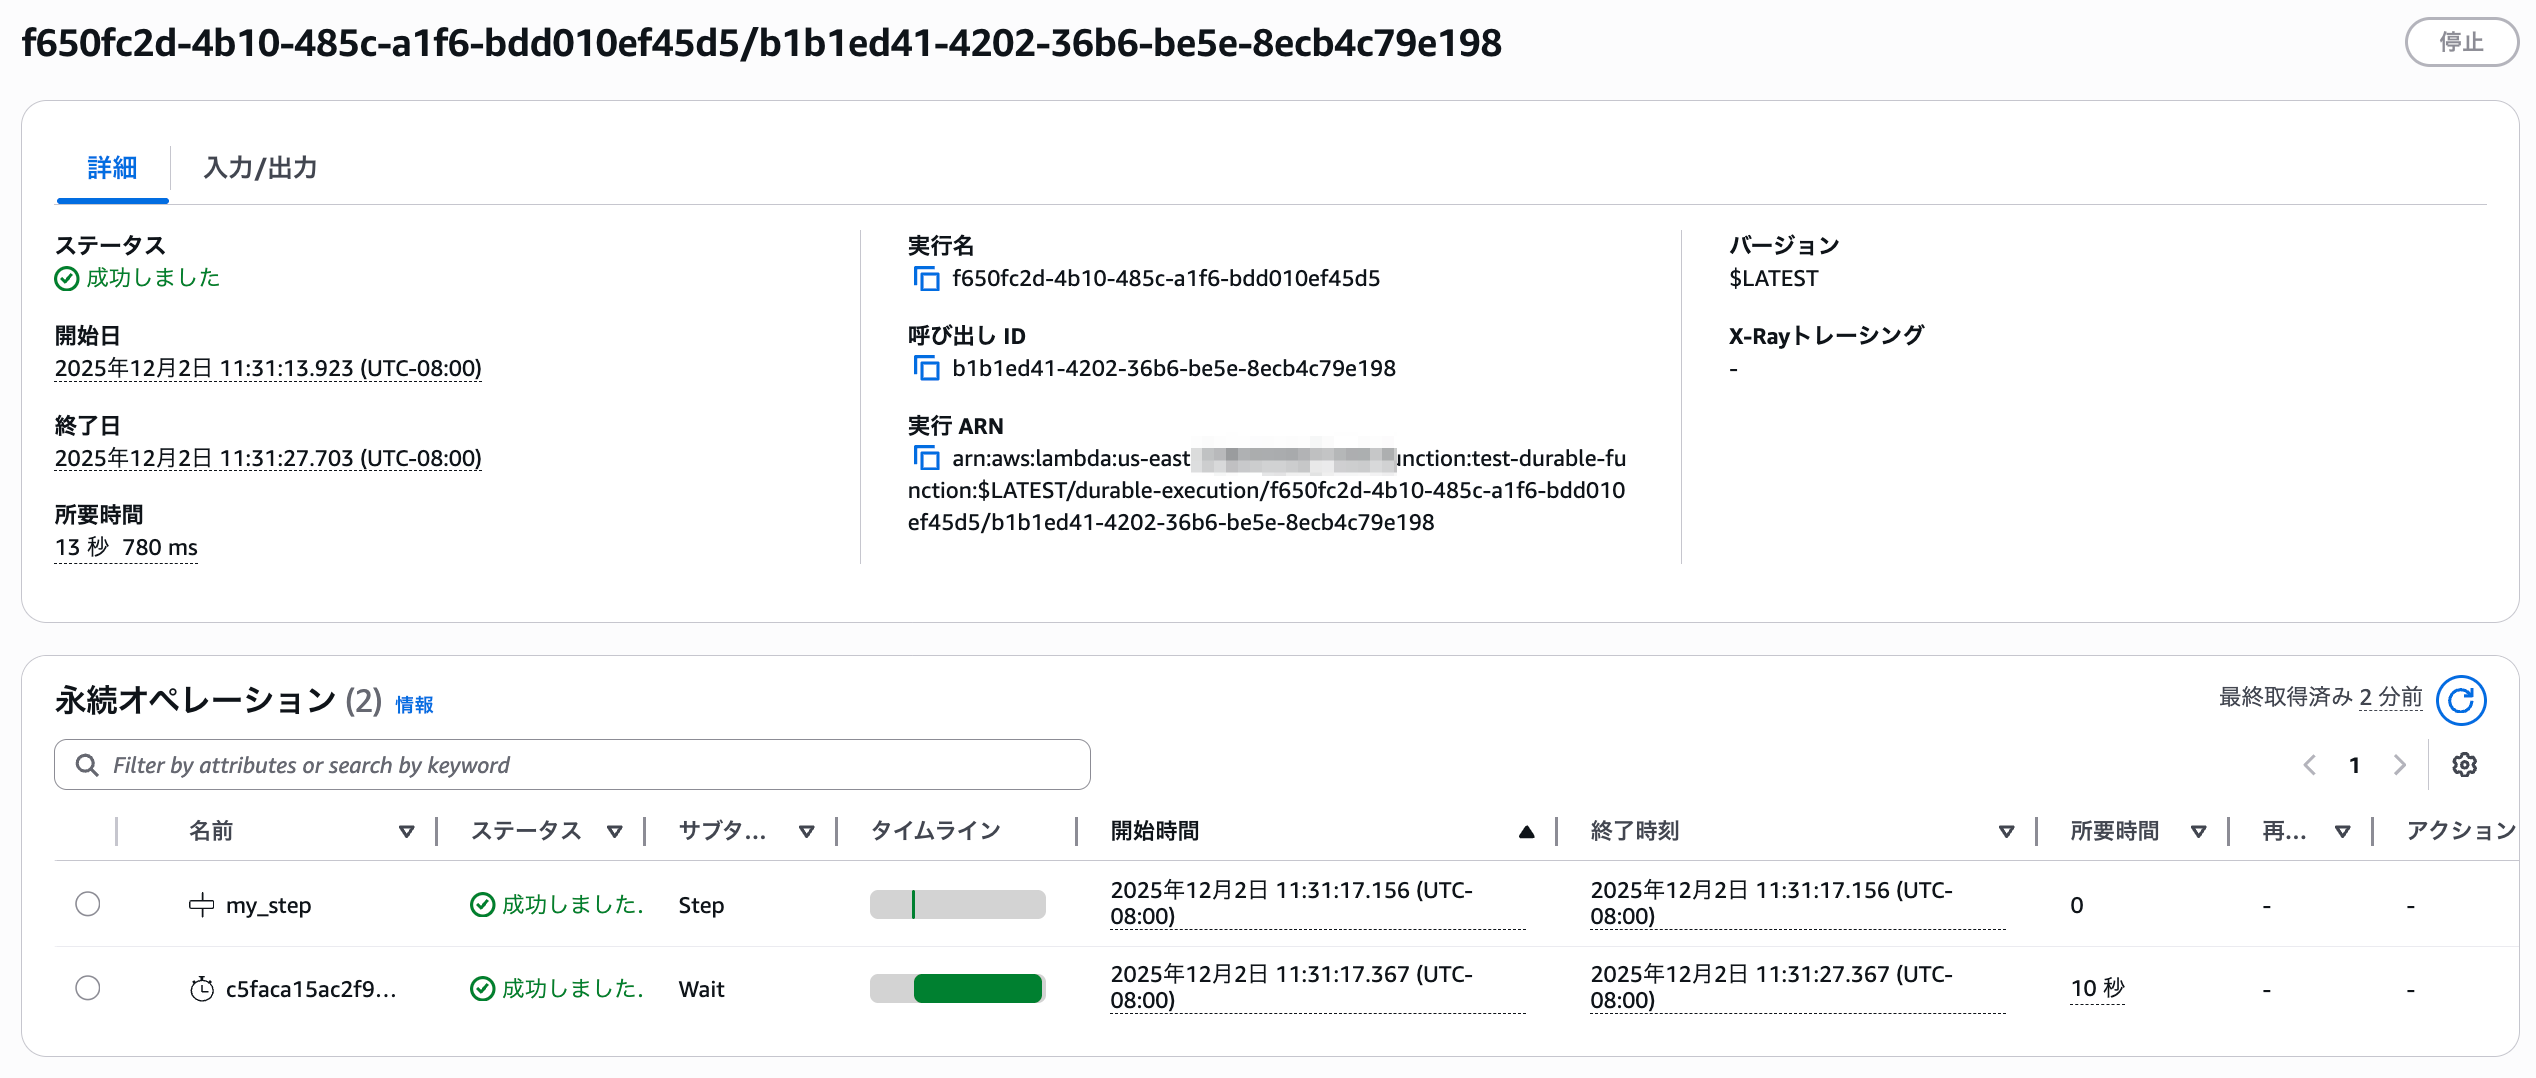Open the 情報 help link
2536x1078 pixels.
pos(414,704)
